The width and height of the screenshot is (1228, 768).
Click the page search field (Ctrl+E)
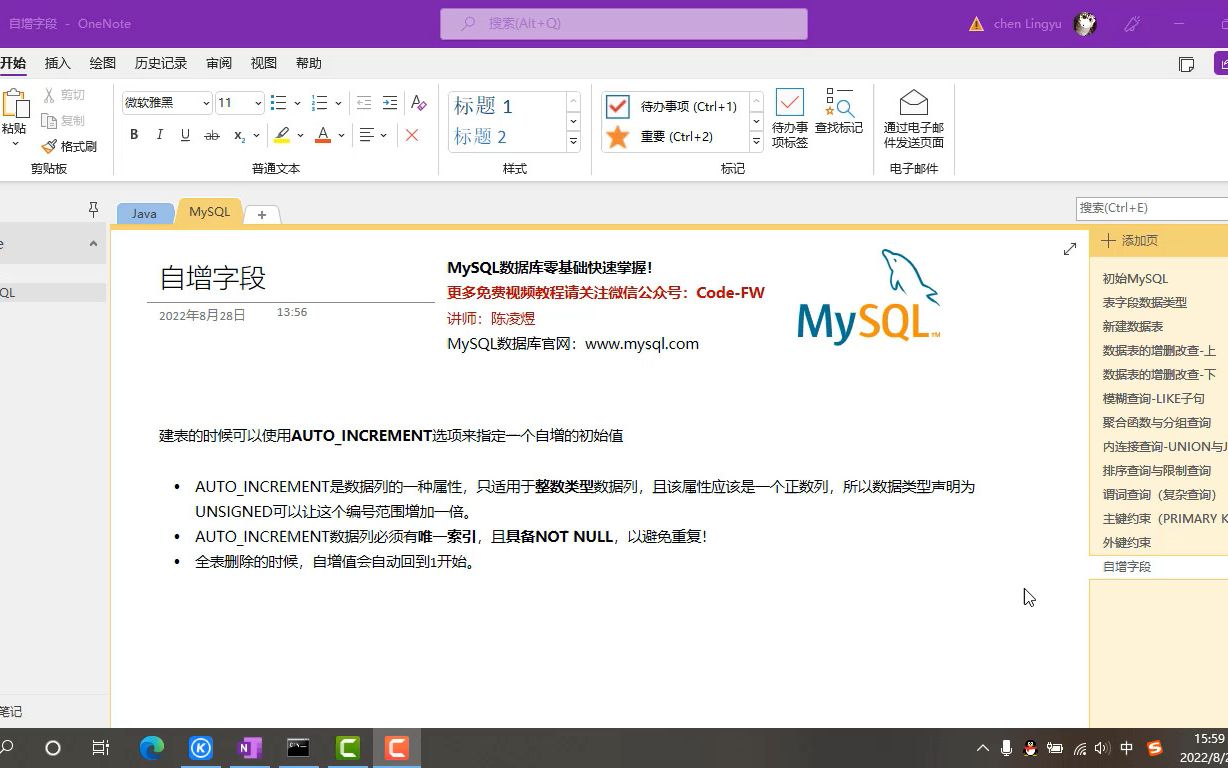(x=1152, y=208)
